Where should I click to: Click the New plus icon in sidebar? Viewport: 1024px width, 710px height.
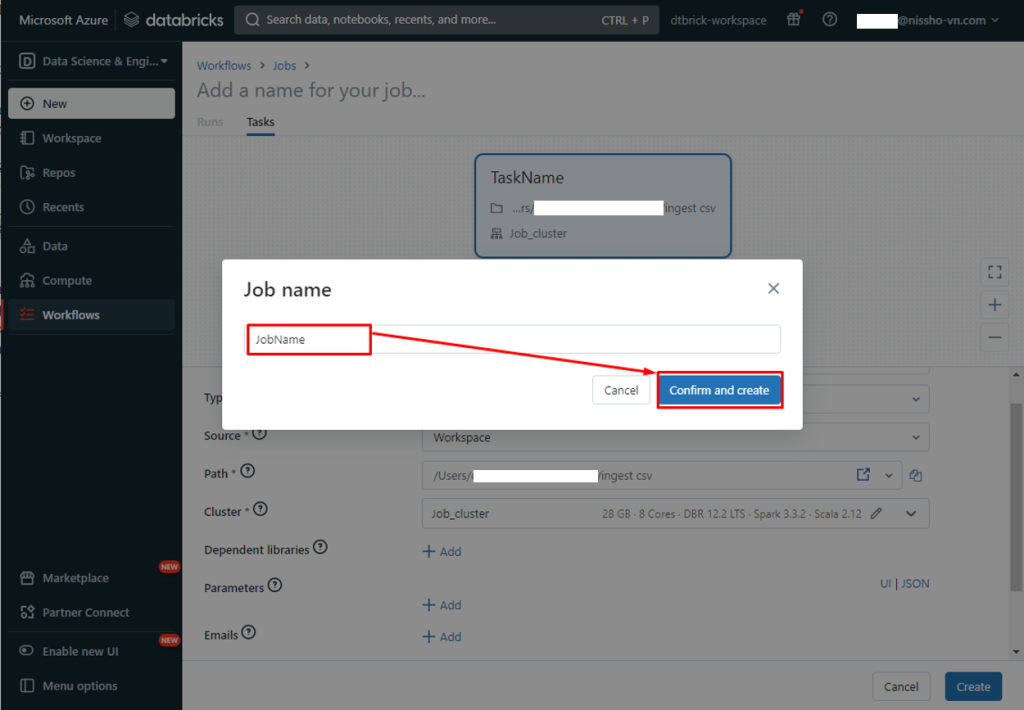pyautogui.click(x=27, y=103)
